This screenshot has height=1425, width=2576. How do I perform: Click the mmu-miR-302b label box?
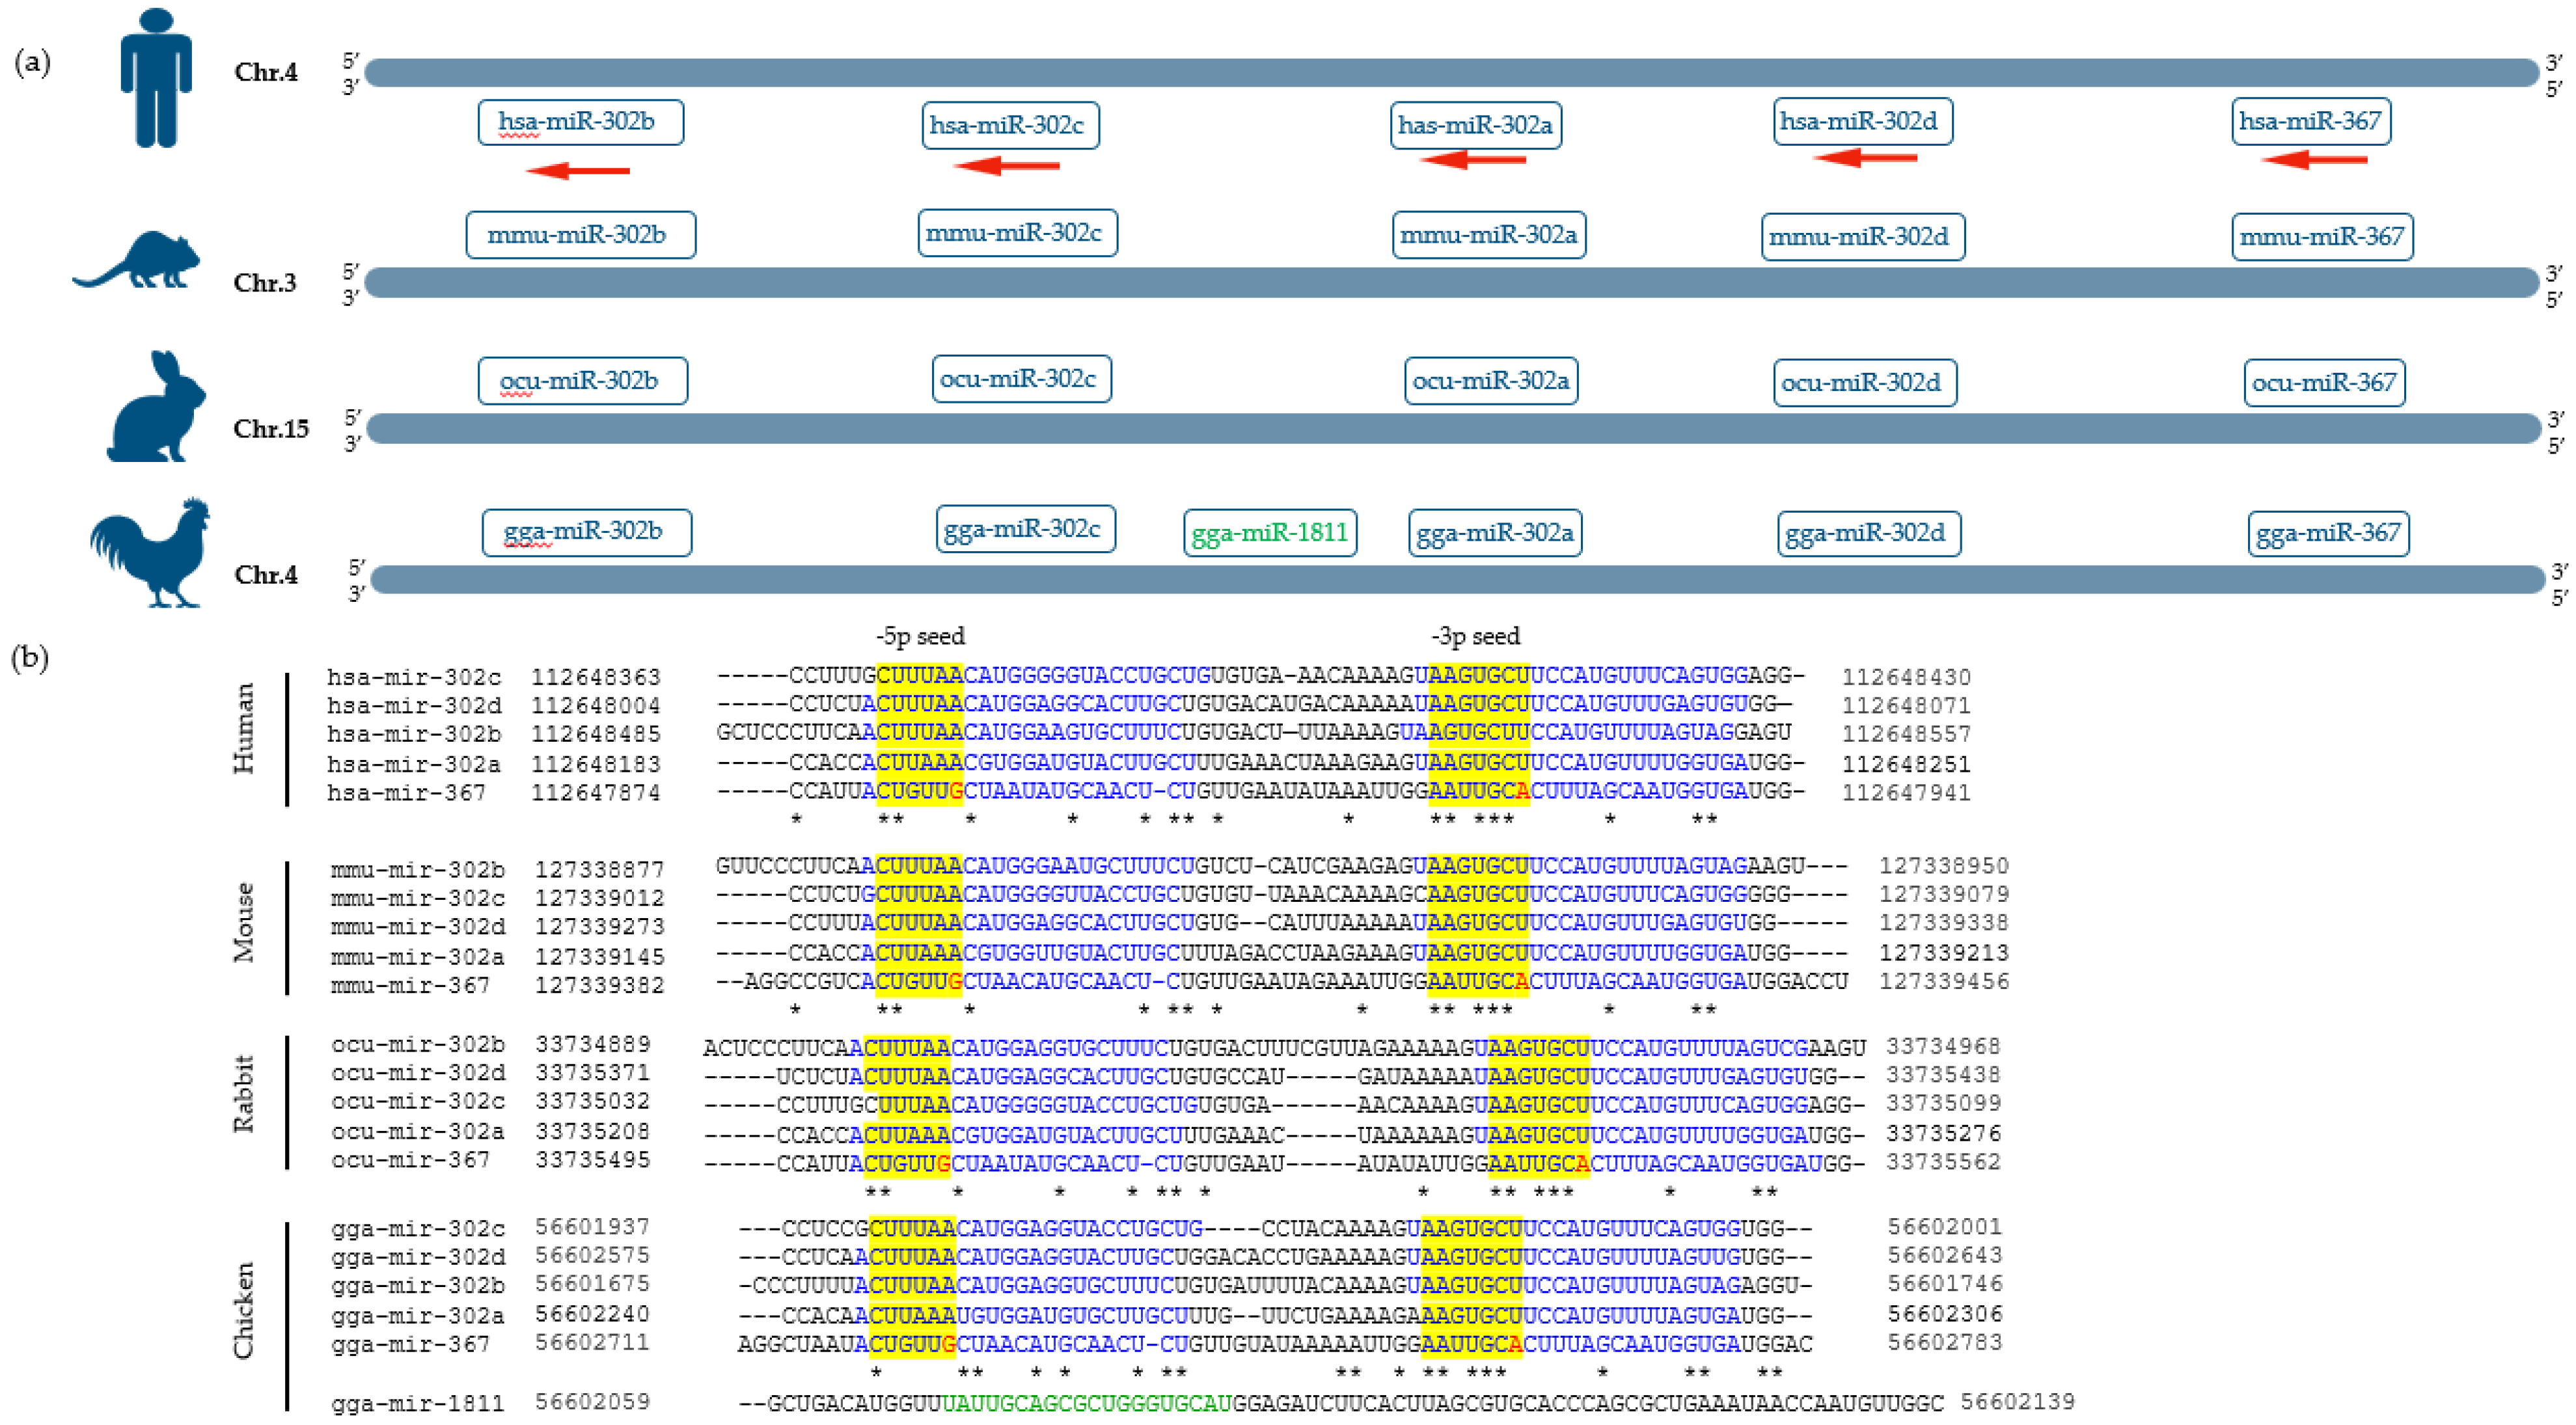point(581,235)
